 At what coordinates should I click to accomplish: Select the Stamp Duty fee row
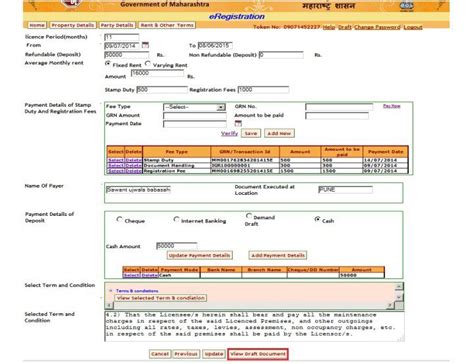click(x=116, y=160)
